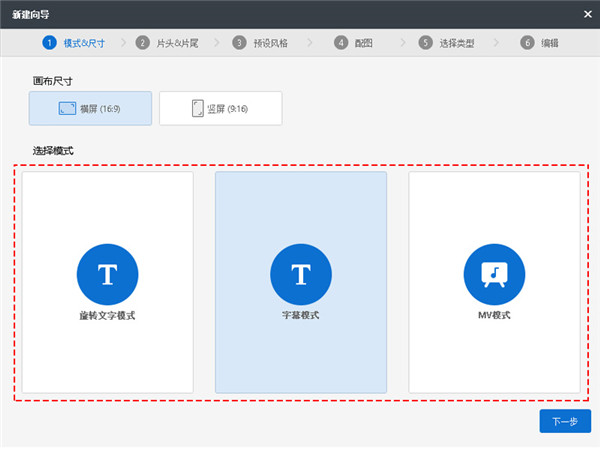Click the step 1 number circle
The image size is (600, 450).
[49, 43]
